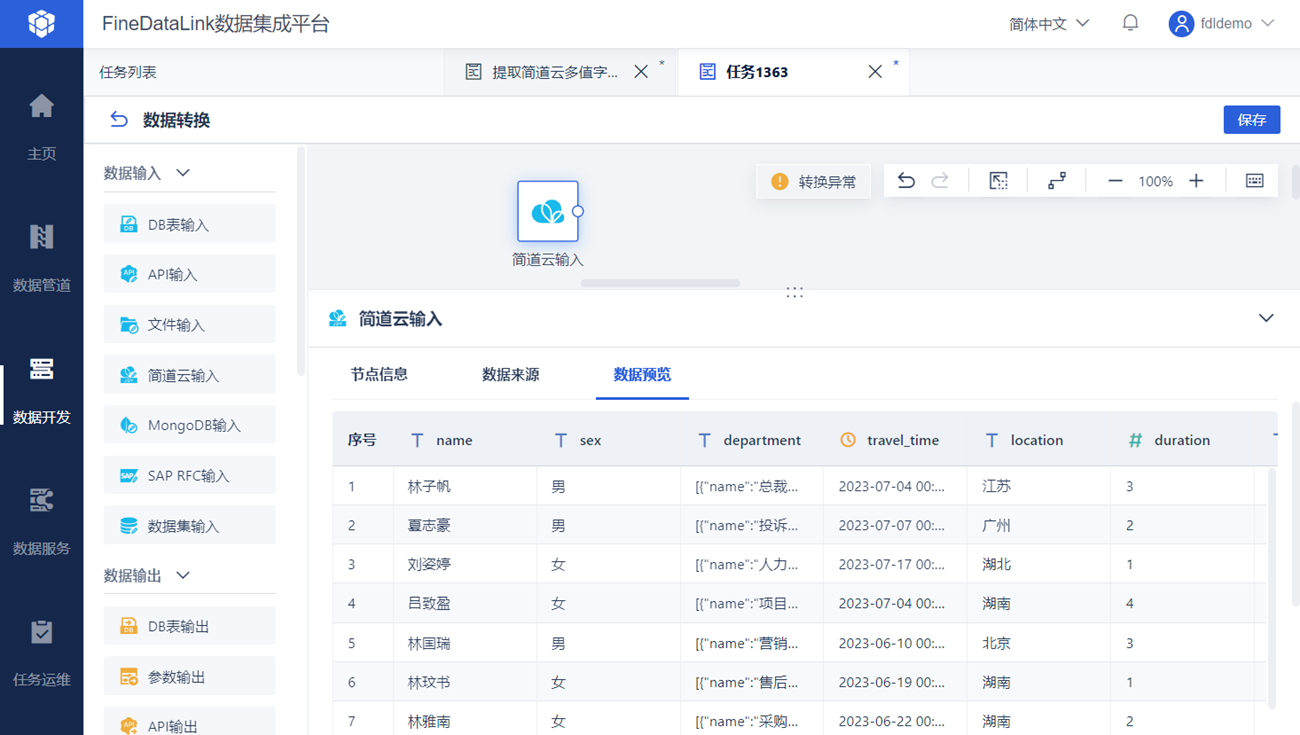The width and height of the screenshot is (1300, 735).
Task: Add a MongoDB输入 operator
Action: coord(190,425)
